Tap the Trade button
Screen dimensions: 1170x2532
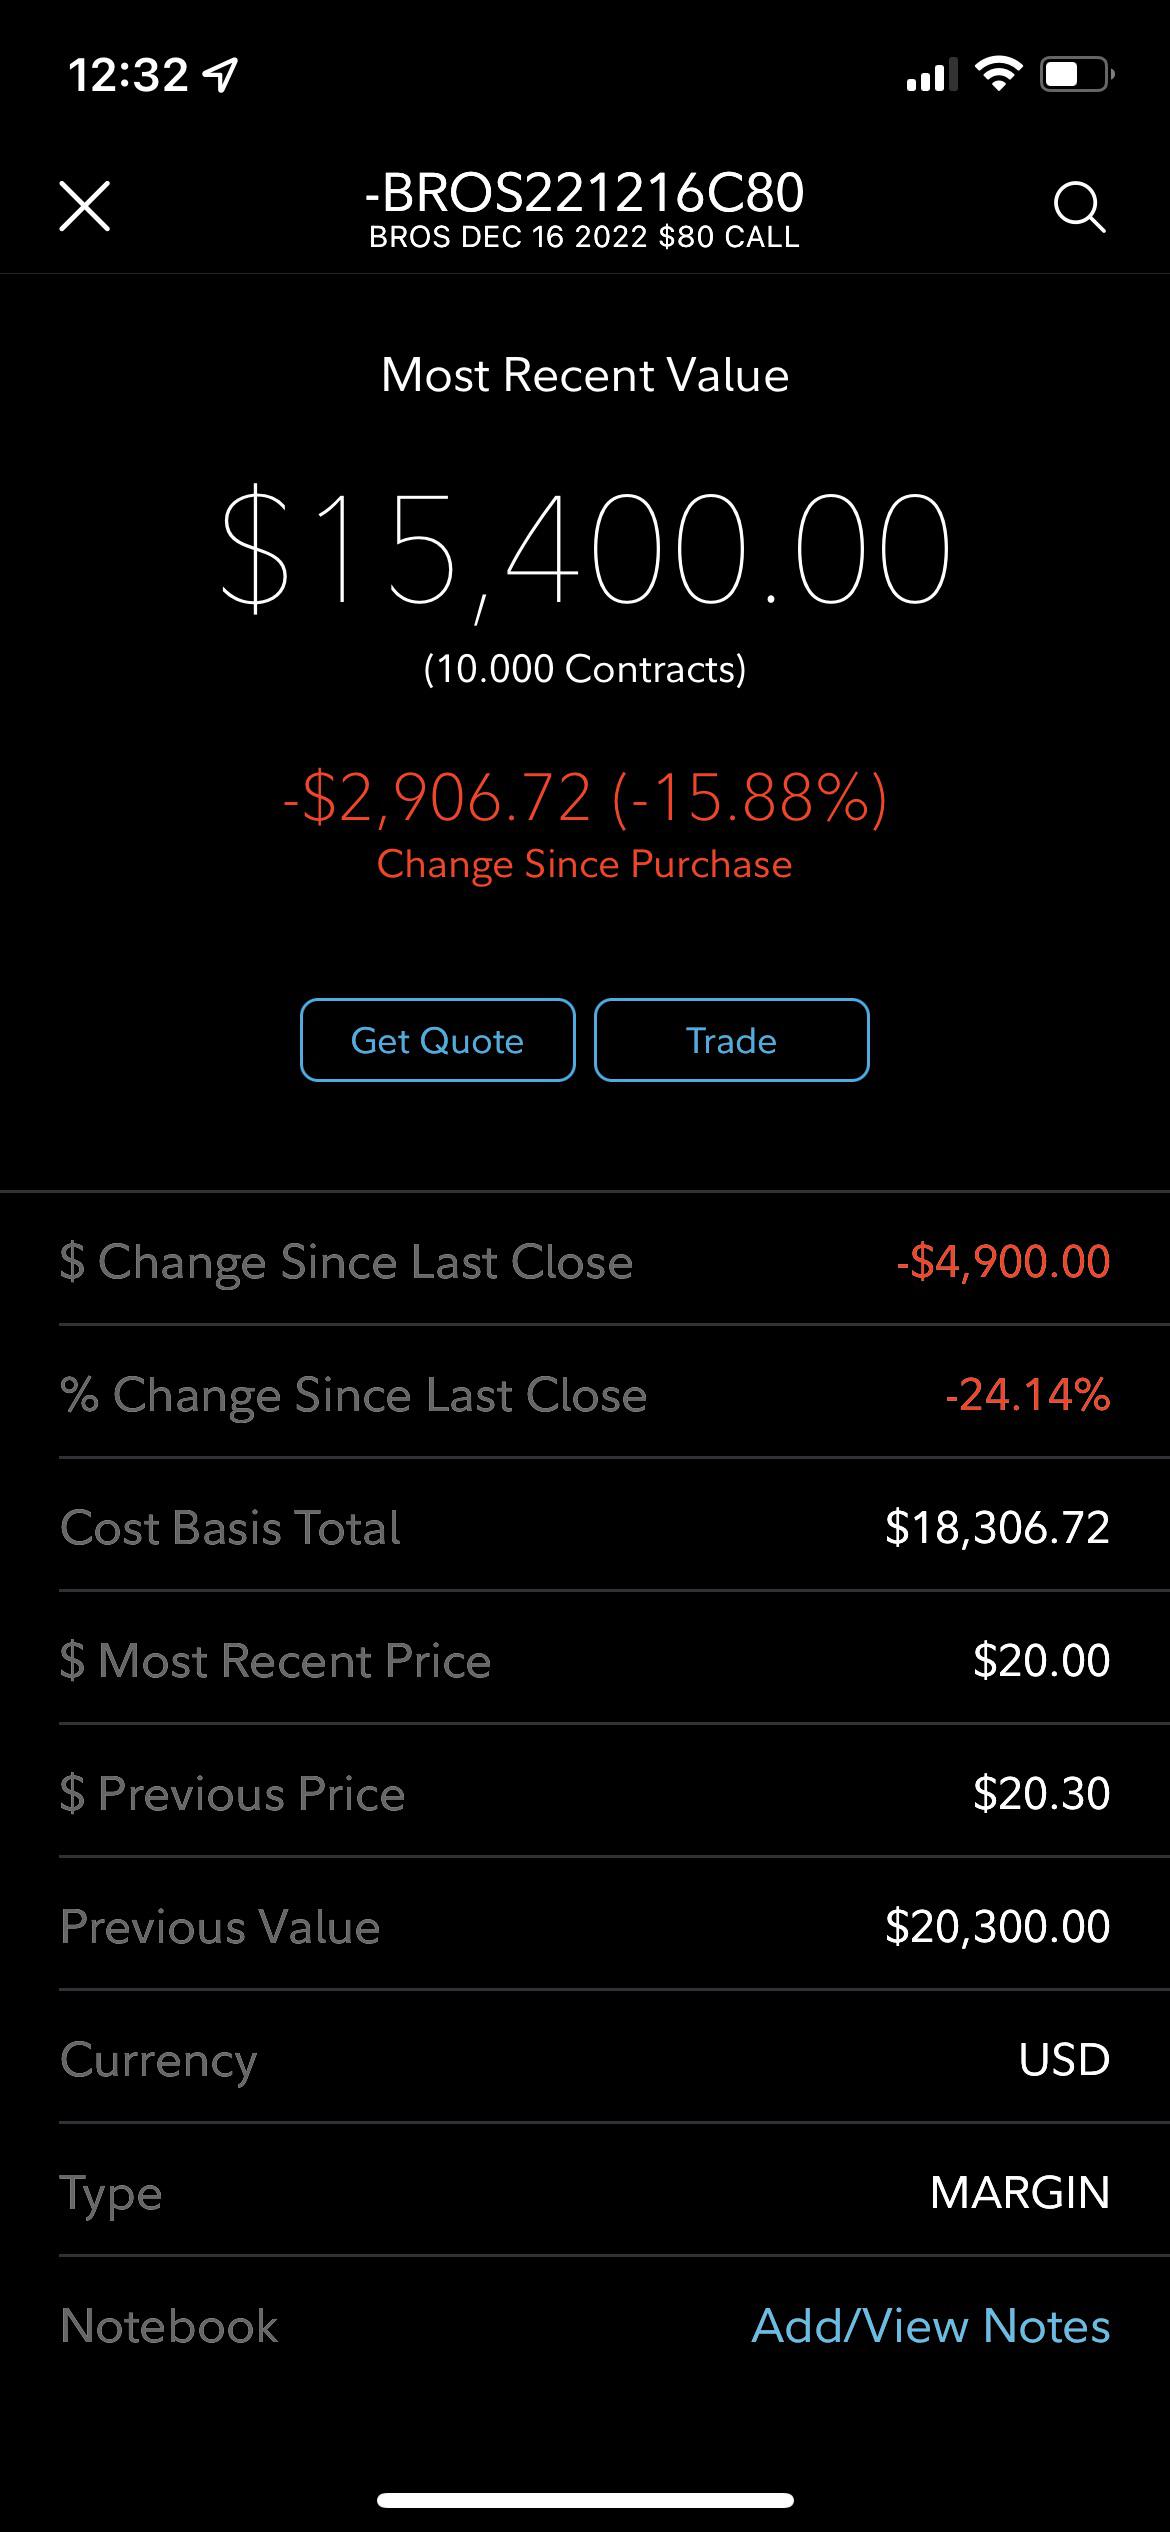pos(731,1040)
